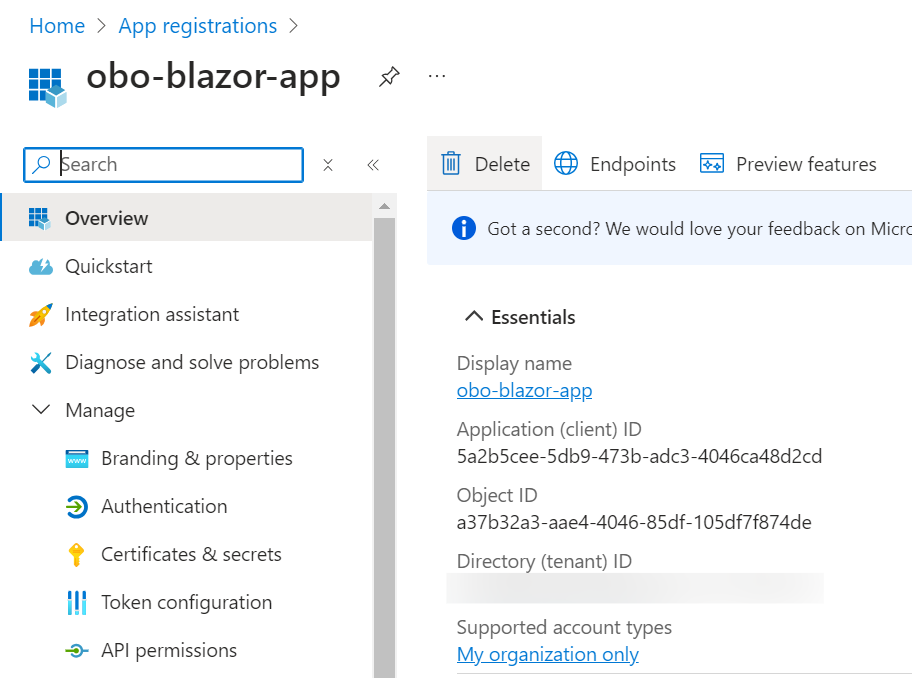The image size is (912, 678).
Task: Open the API permissions page
Action: tap(187, 650)
